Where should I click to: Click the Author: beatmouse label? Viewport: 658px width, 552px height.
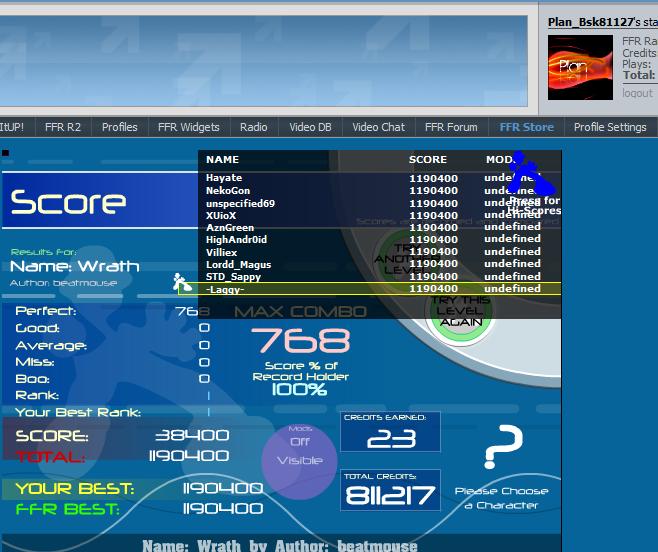[63, 283]
